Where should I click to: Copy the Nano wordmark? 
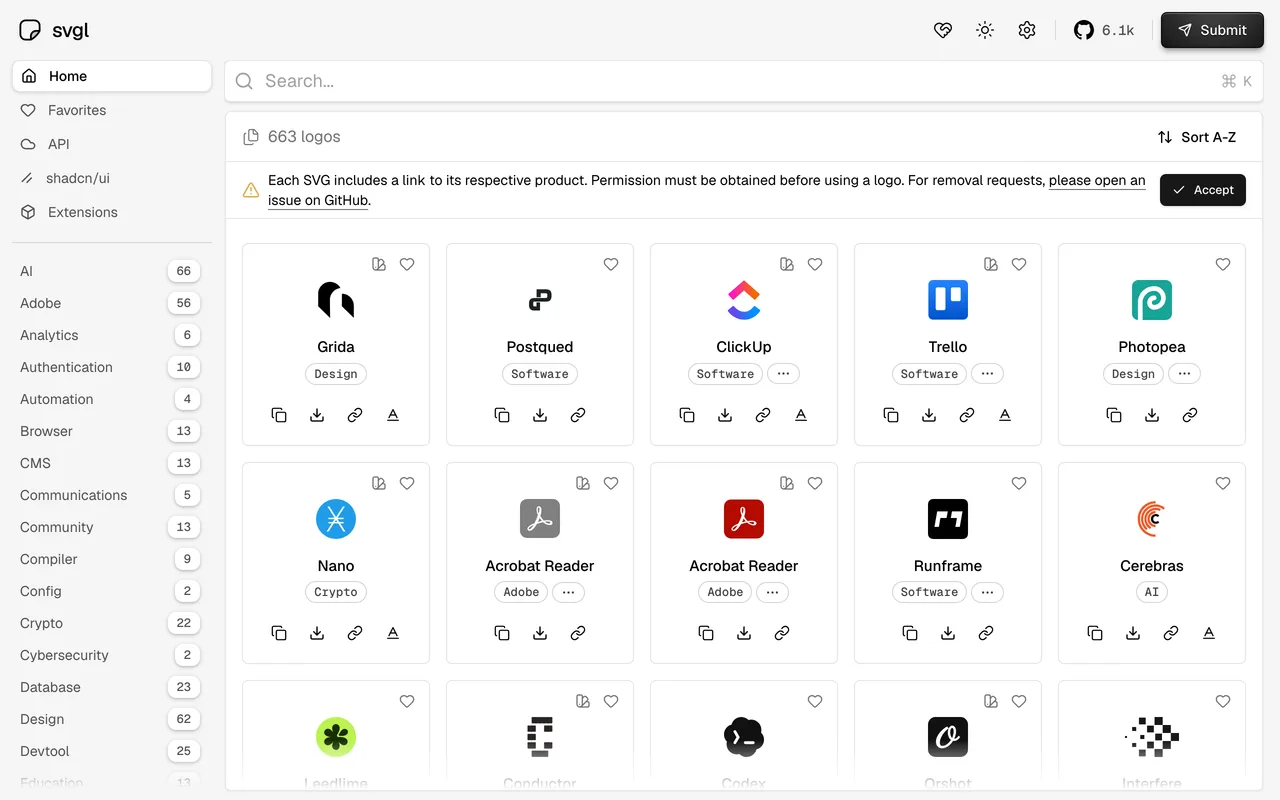[393, 633]
